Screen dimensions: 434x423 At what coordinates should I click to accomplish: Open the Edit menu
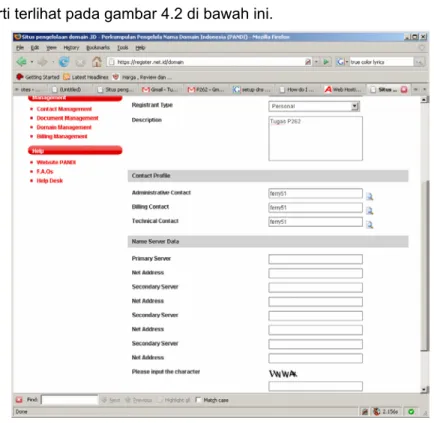tap(35, 48)
